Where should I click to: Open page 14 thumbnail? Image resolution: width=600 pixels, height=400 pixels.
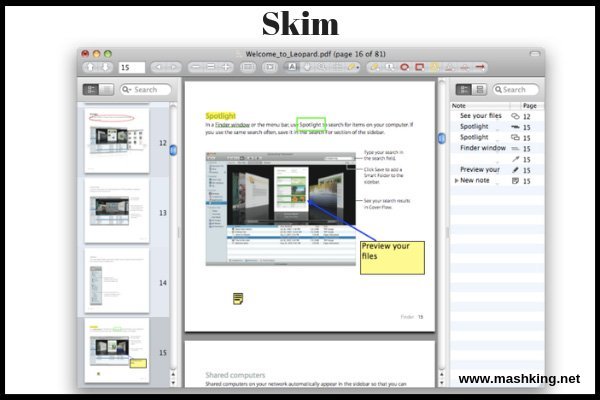tap(117, 281)
